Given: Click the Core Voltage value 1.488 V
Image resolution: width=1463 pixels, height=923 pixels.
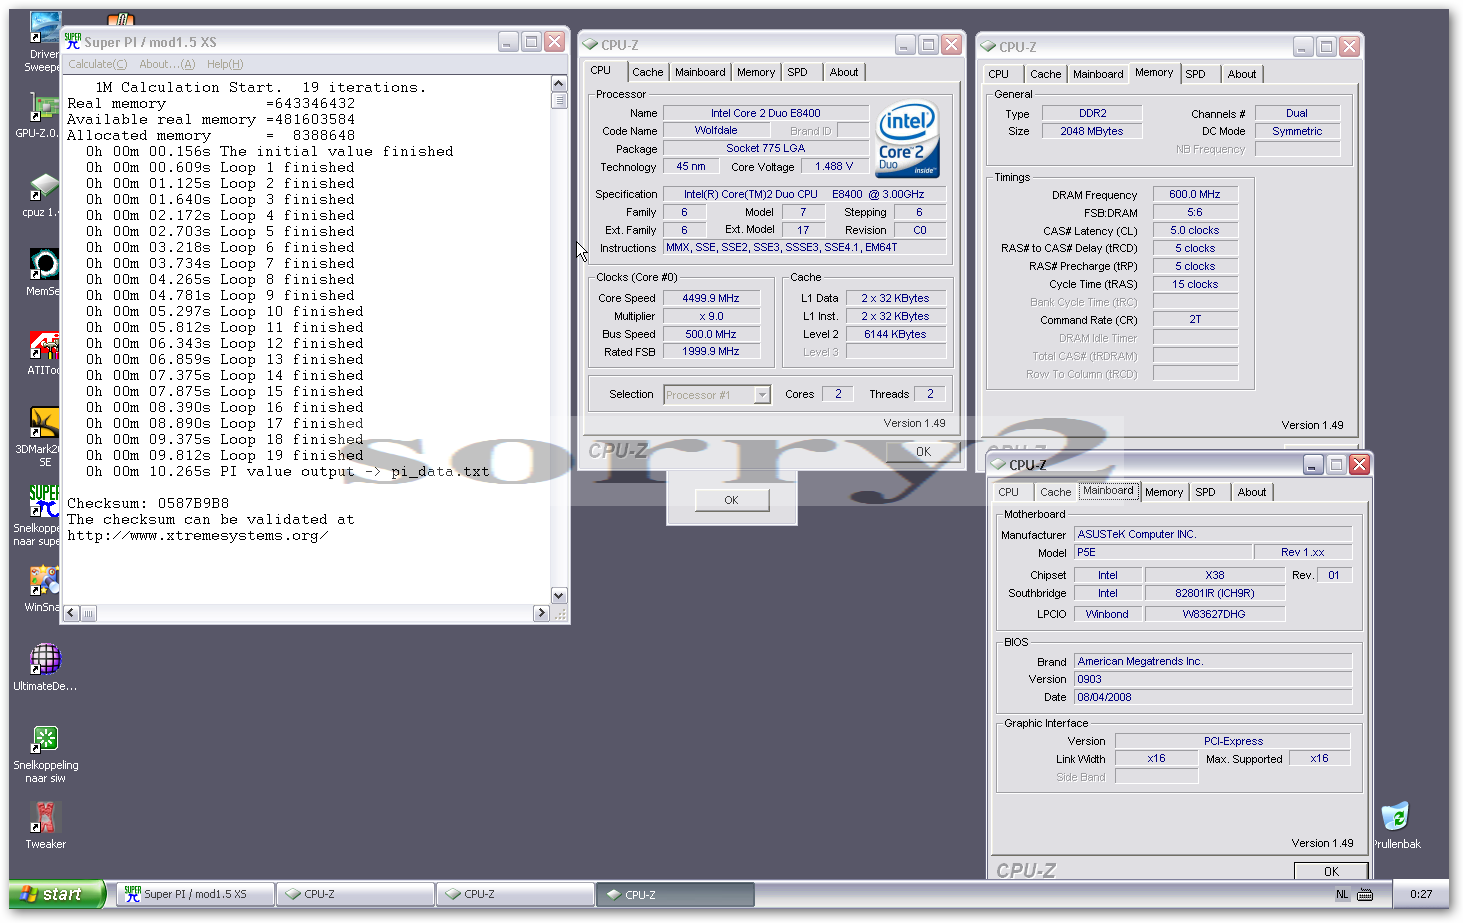Looking at the screenshot, I should click(x=834, y=167).
